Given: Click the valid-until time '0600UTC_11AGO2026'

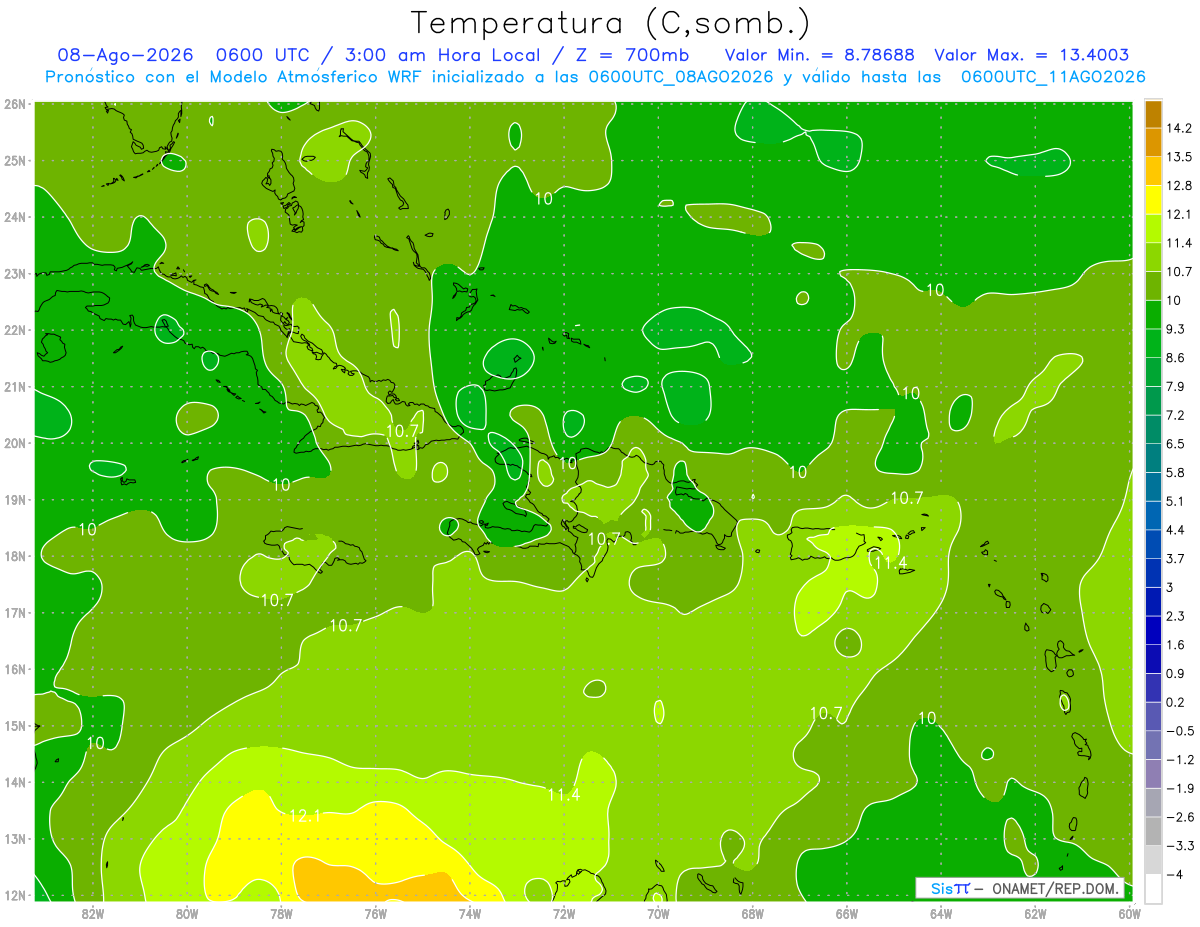Looking at the screenshot, I should [1053, 76].
